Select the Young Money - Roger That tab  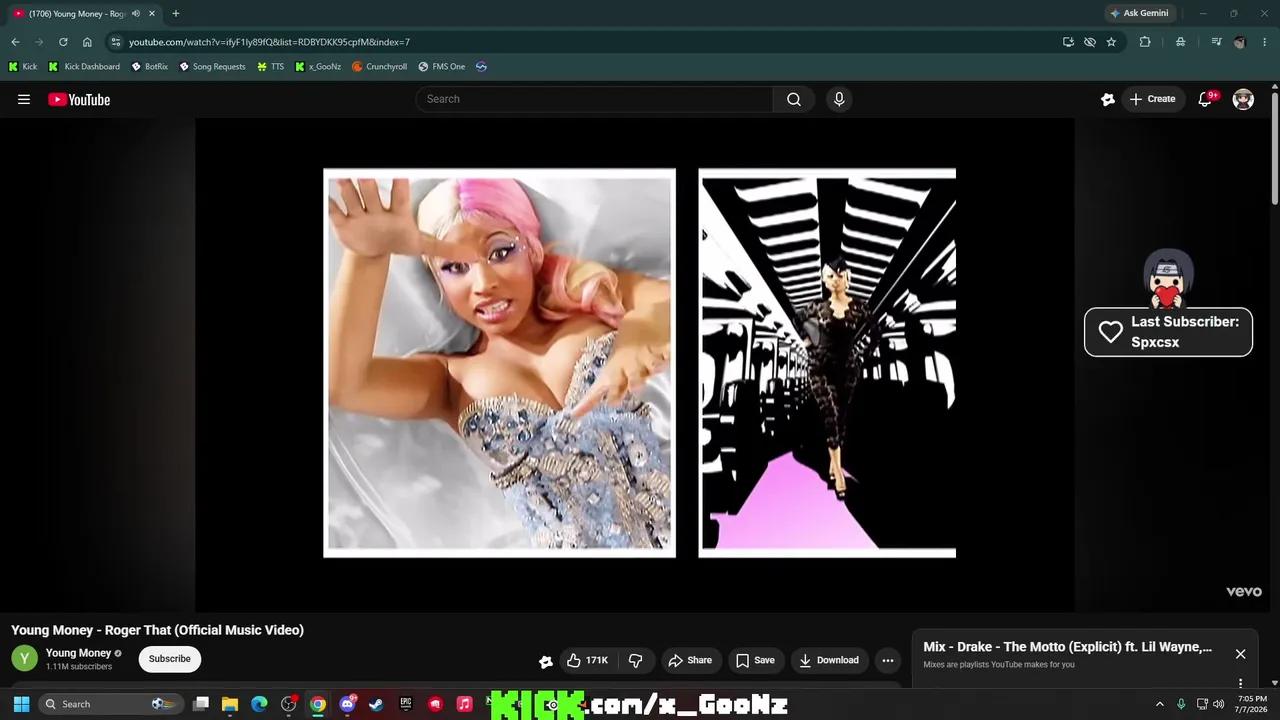tap(84, 14)
